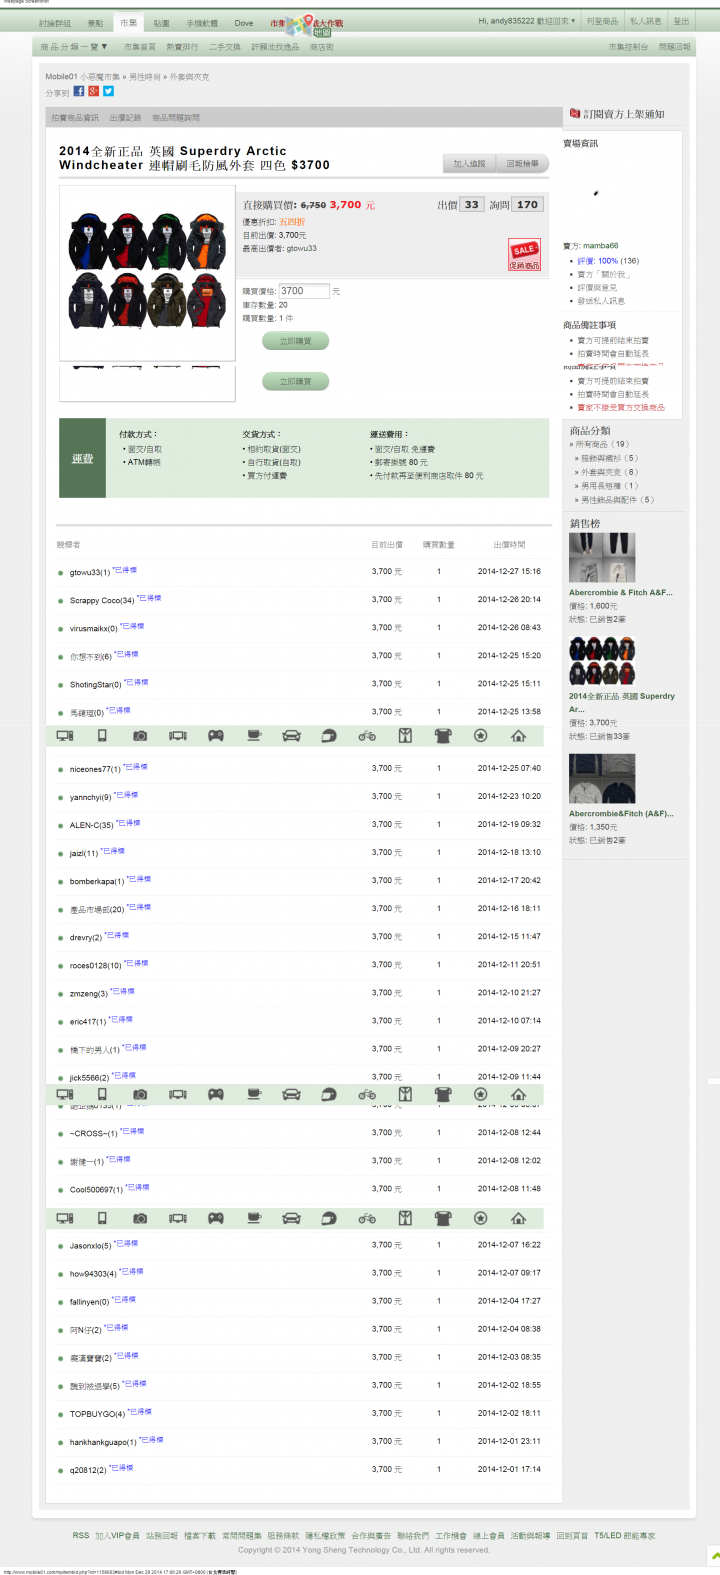Click house icon in bar below 馬鍾瑄 row
This screenshot has width=720, height=1575.
(518, 736)
